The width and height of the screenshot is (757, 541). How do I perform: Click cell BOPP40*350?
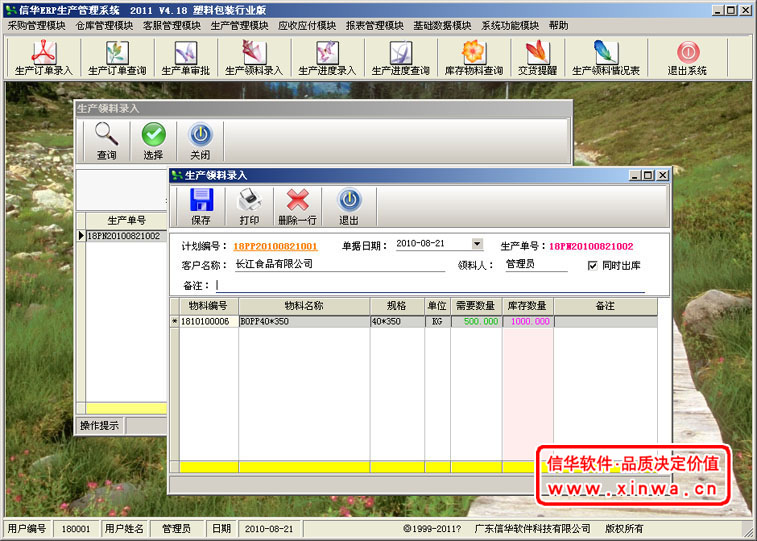point(304,321)
